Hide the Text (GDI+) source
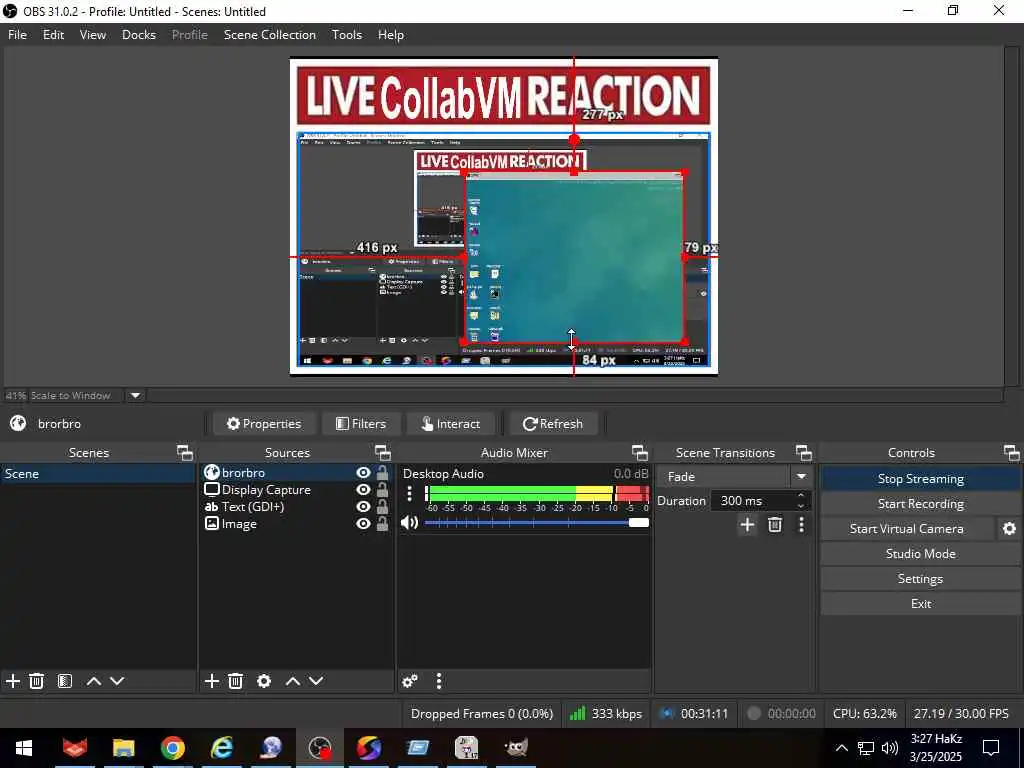Viewport: 1024px width, 768px height. tap(364, 507)
